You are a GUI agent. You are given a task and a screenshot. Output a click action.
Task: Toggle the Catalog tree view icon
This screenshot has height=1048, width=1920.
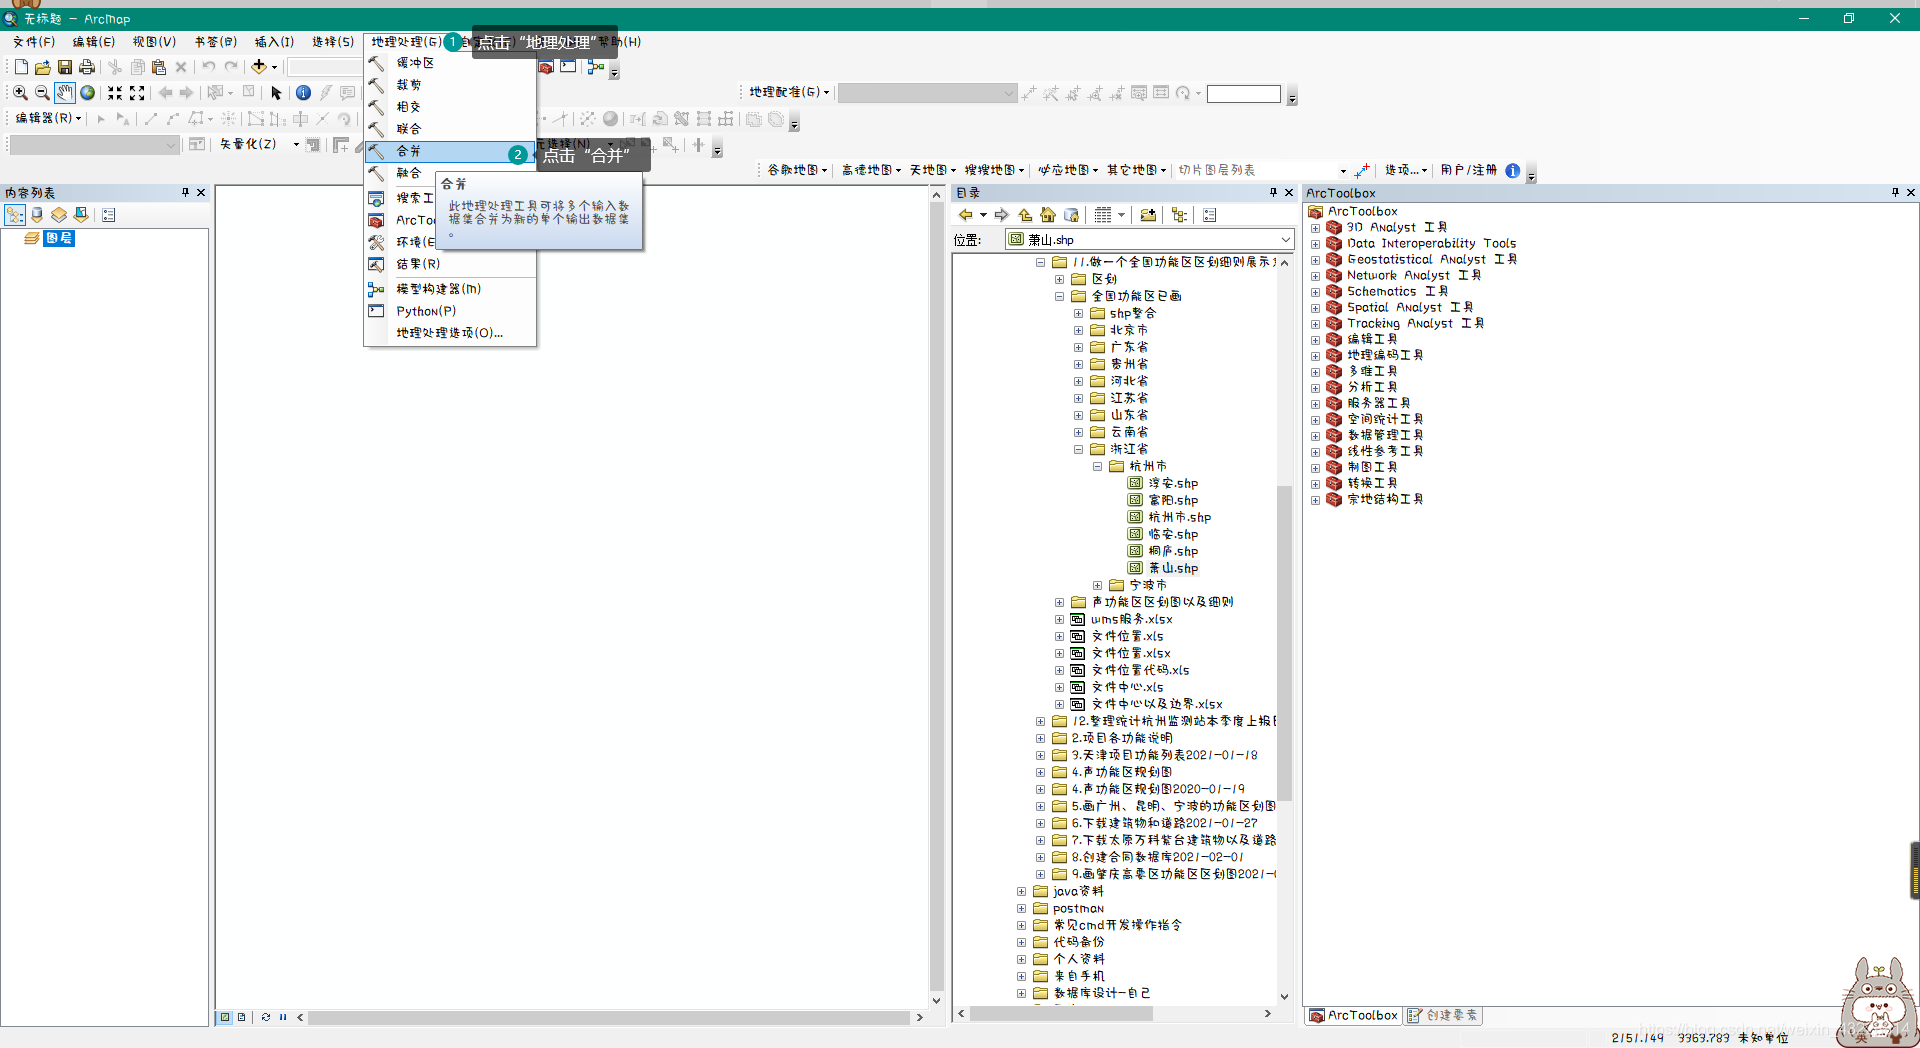tap(1180, 215)
